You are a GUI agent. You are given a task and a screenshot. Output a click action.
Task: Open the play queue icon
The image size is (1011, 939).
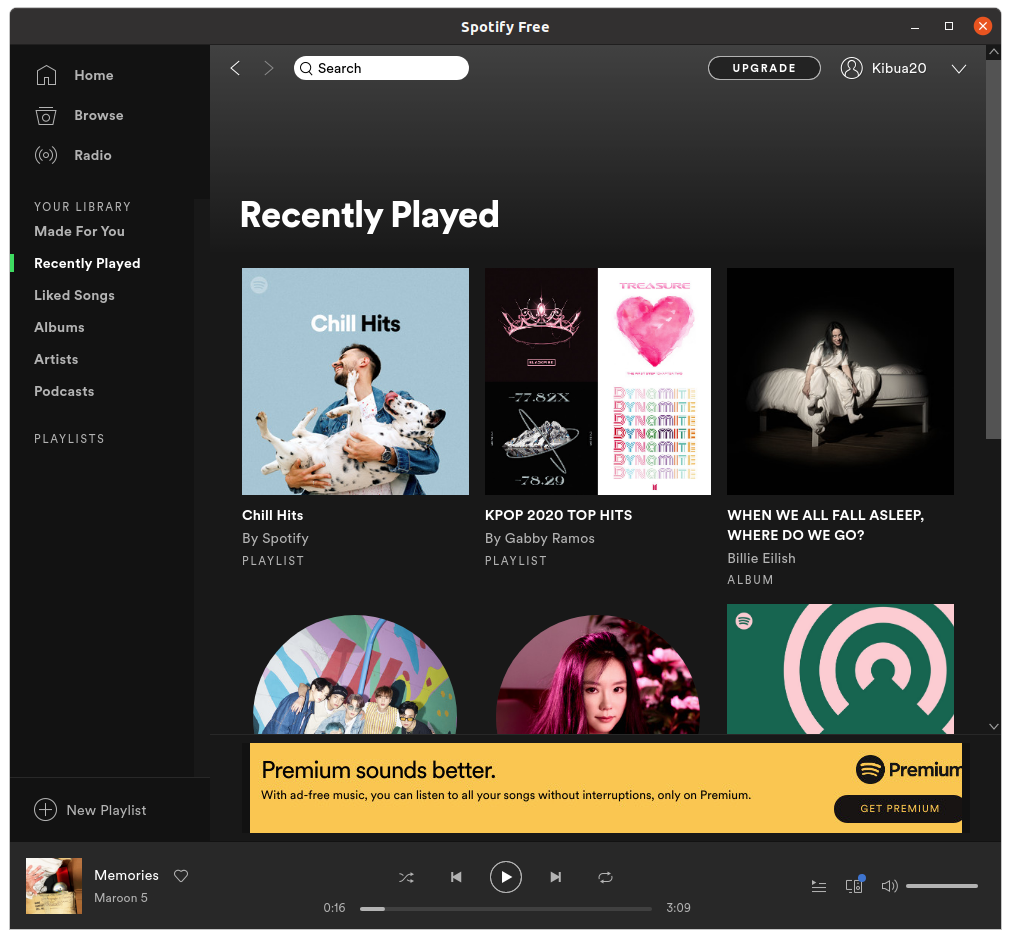819,887
